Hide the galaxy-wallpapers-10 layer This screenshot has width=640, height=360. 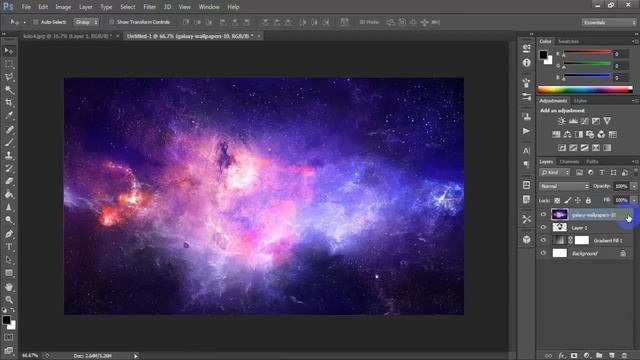(543, 214)
